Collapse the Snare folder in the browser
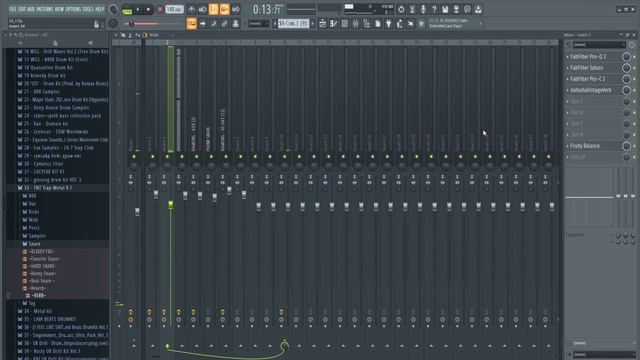 [x=34, y=244]
